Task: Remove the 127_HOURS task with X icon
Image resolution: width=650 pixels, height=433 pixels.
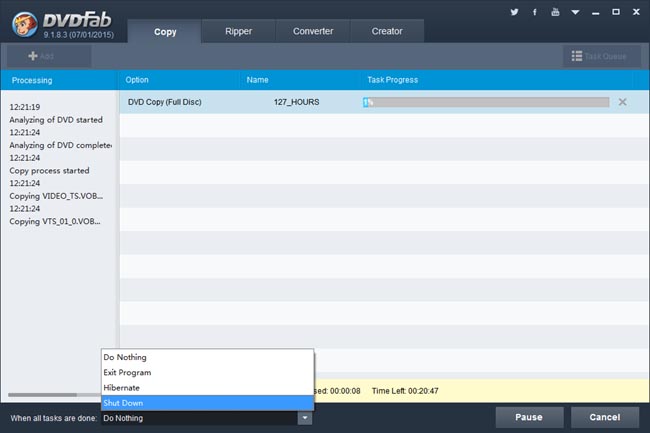Action: click(x=622, y=102)
